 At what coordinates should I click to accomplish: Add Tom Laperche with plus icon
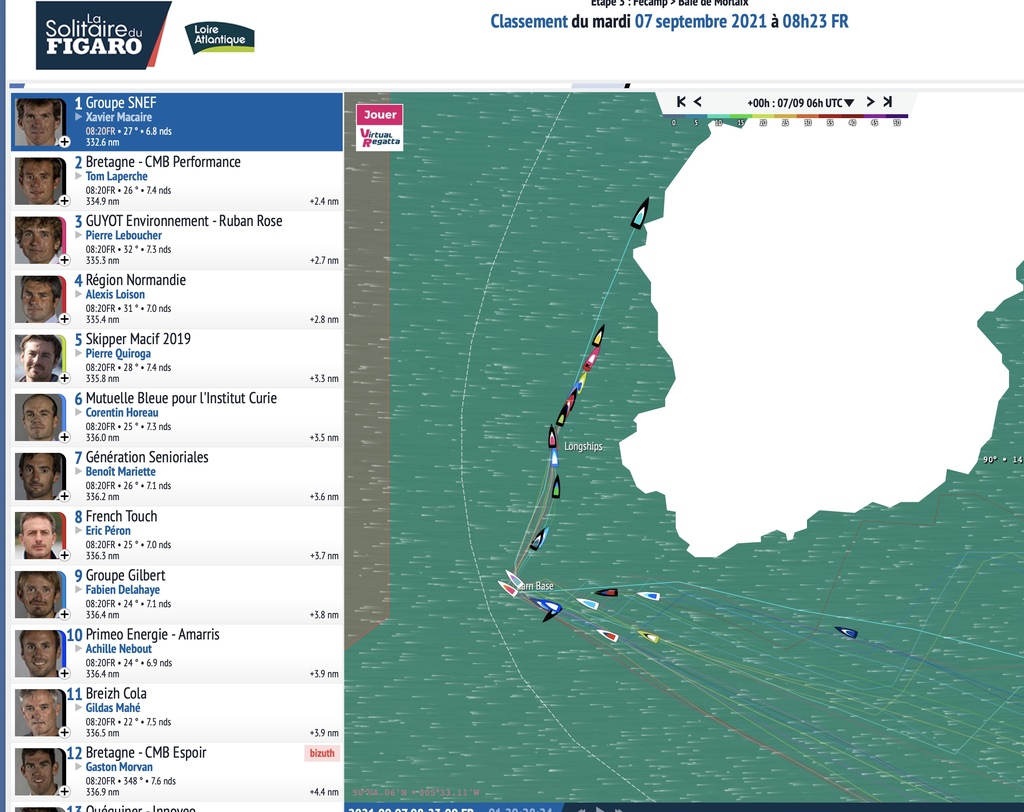[64, 201]
